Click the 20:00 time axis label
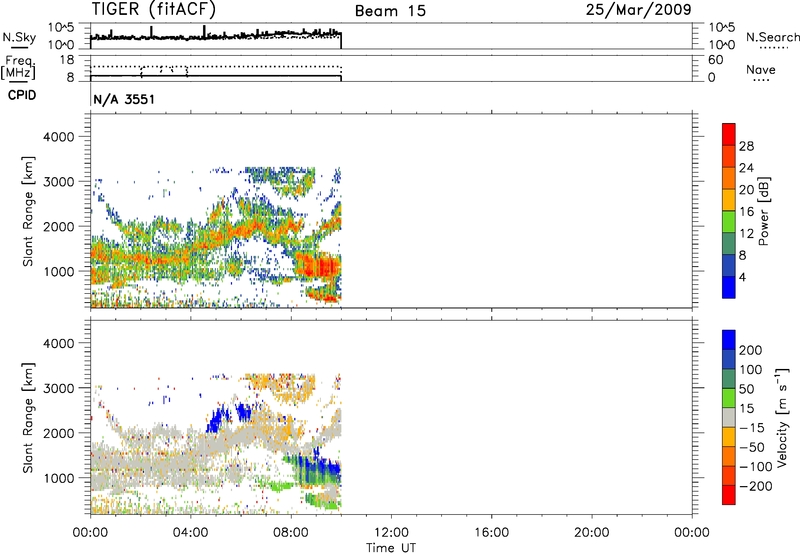This screenshot has height=554, width=800. tap(592, 533)
